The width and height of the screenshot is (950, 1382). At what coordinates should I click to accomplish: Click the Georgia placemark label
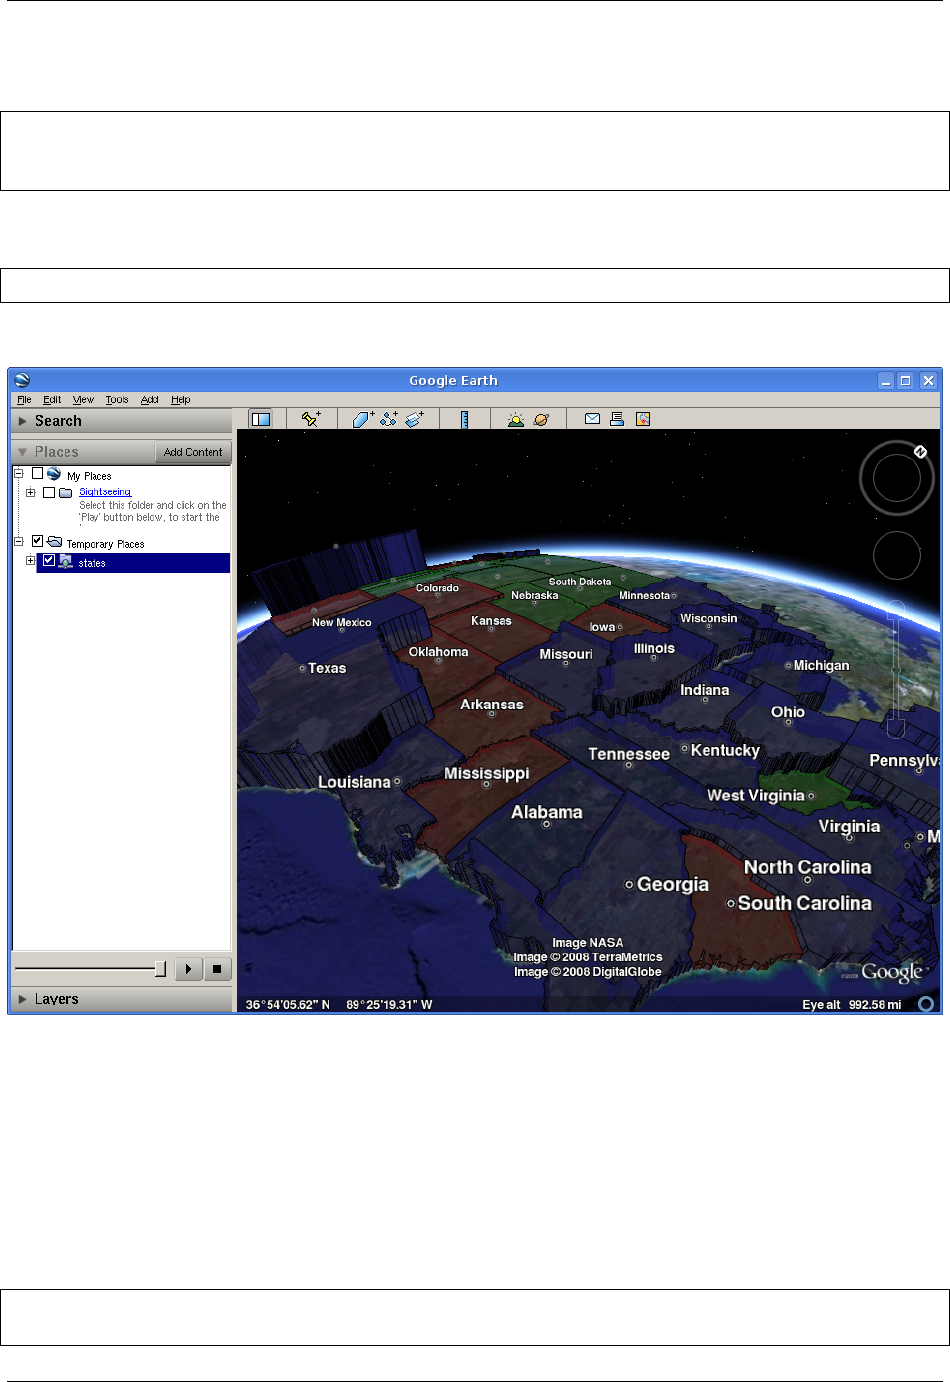(673, 884)
